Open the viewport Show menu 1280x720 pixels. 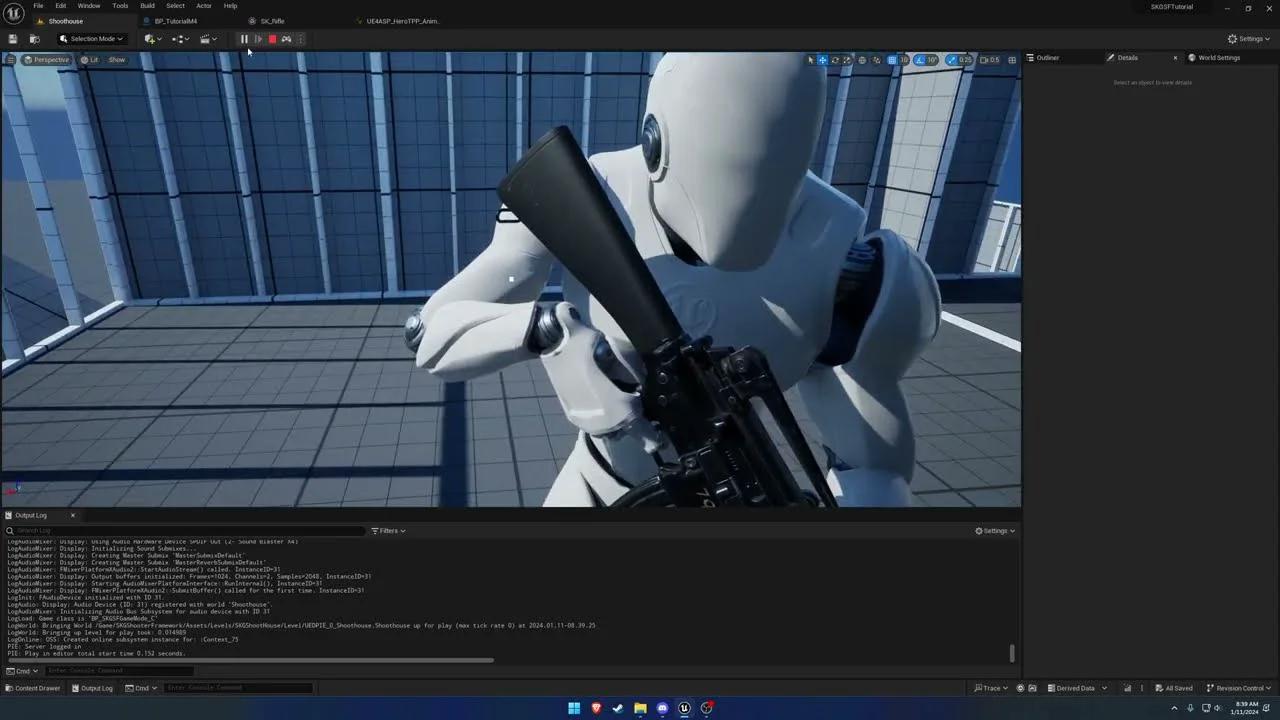pos(117,60)
